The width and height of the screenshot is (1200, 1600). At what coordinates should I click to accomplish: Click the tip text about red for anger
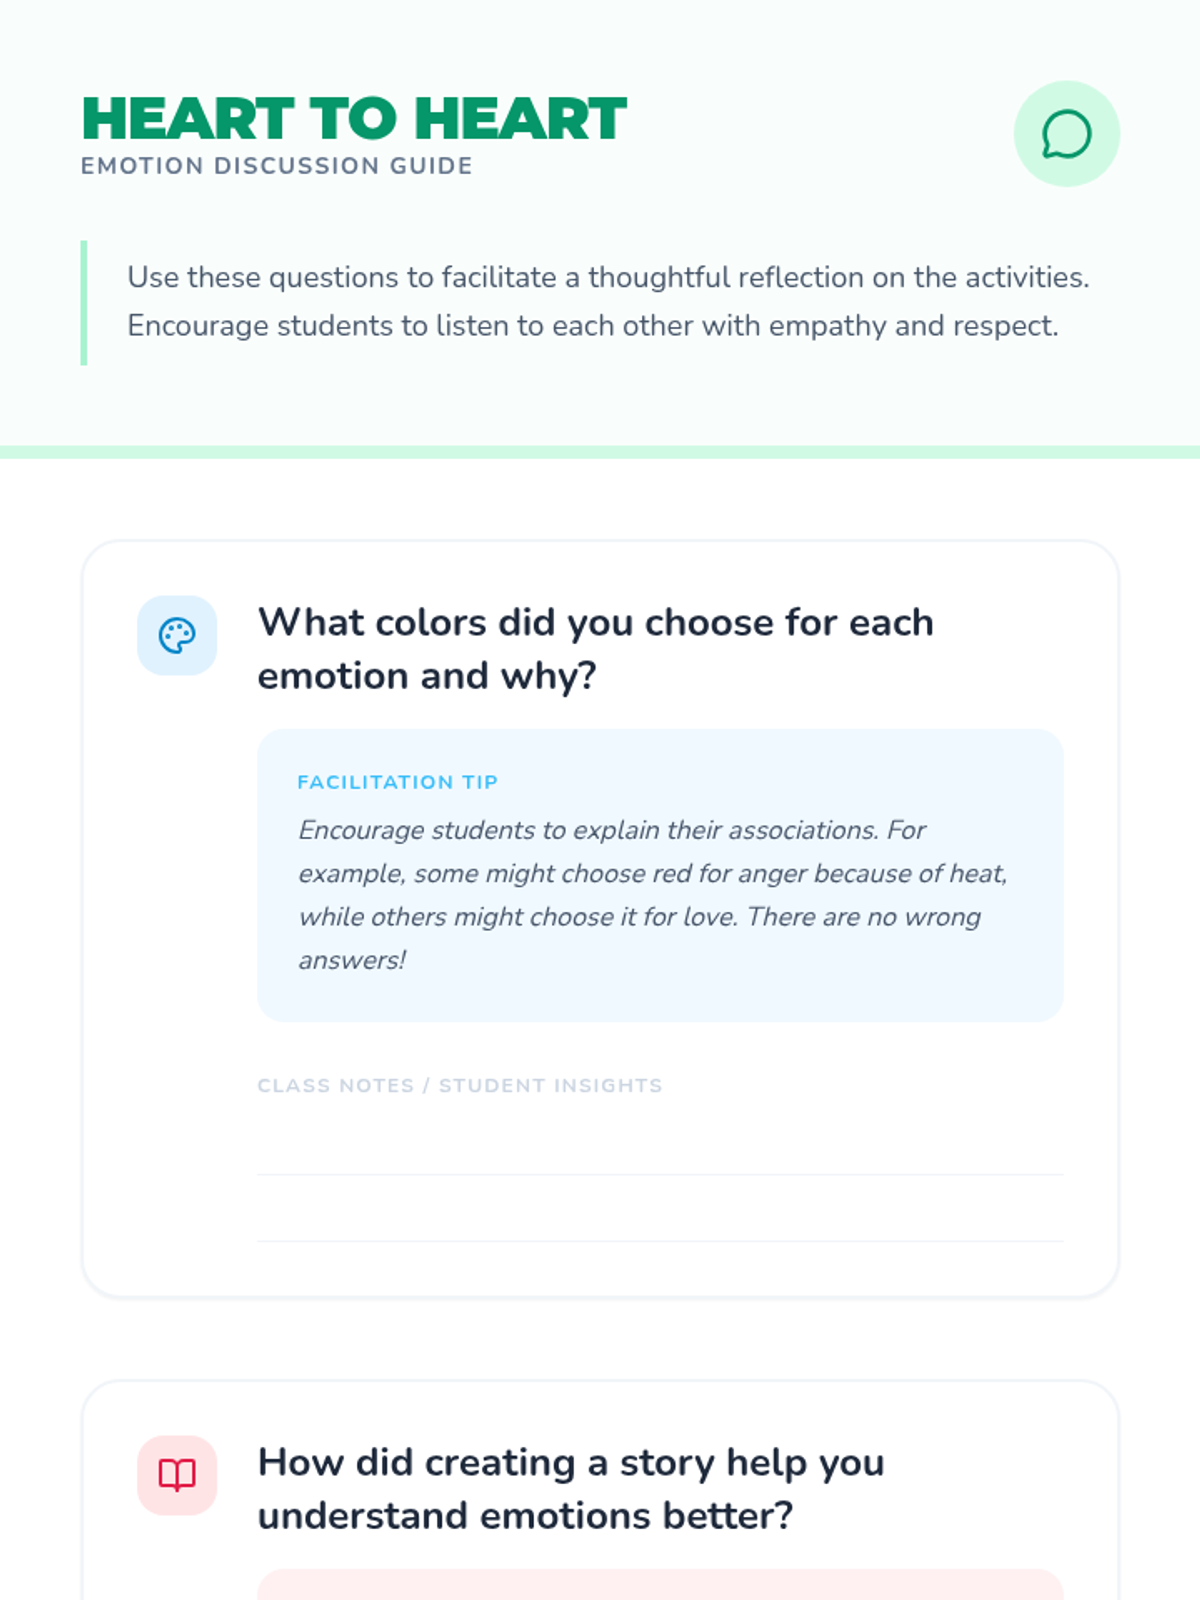coord(652,874)
